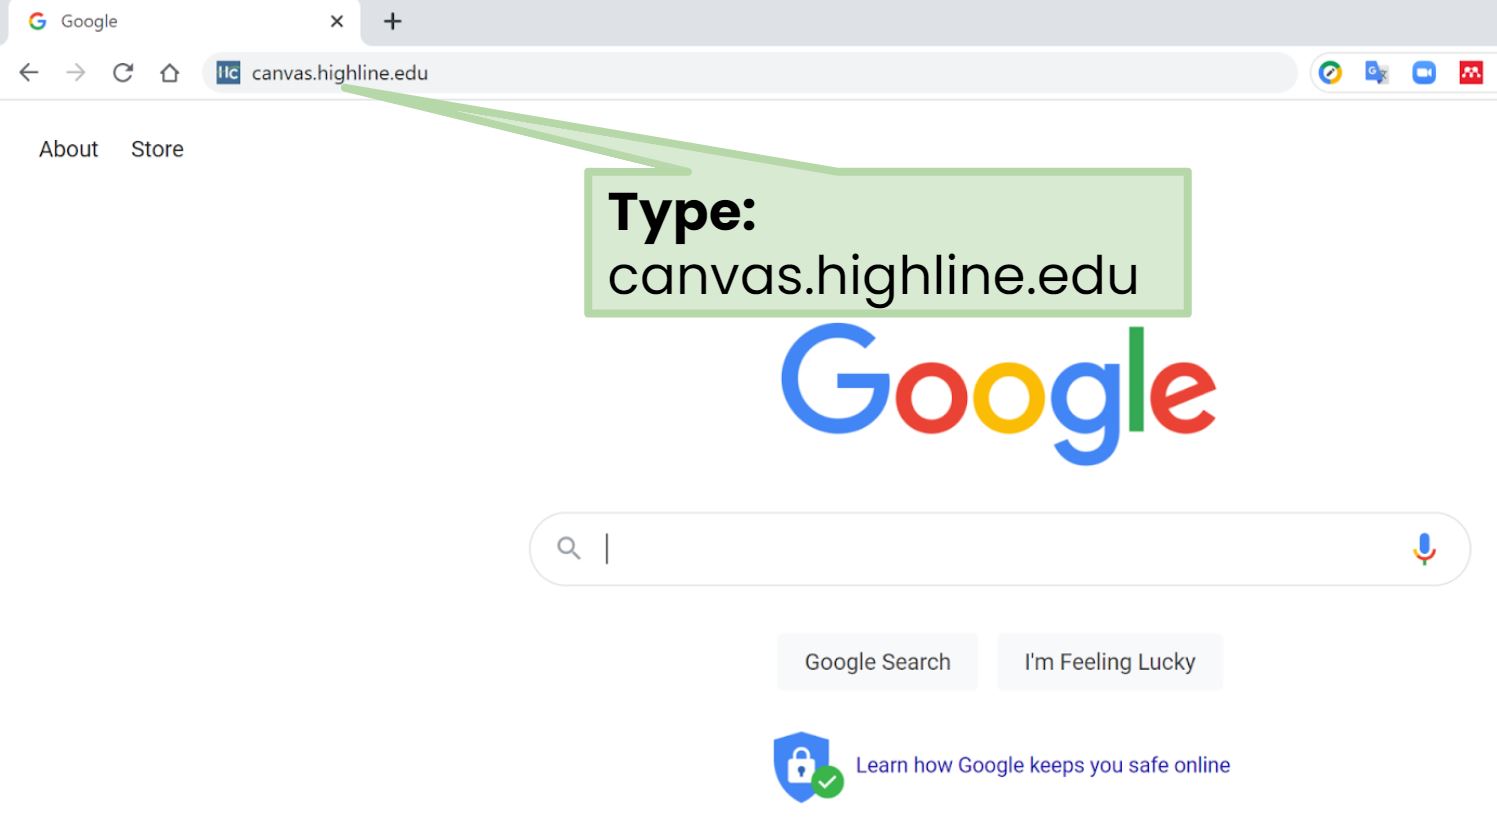Image resolution: width=1497 pixels, height=831 pixels.
Task: Click the circular checkmark extension icon
Action: pyautogui.click(x=1330, y=72)
